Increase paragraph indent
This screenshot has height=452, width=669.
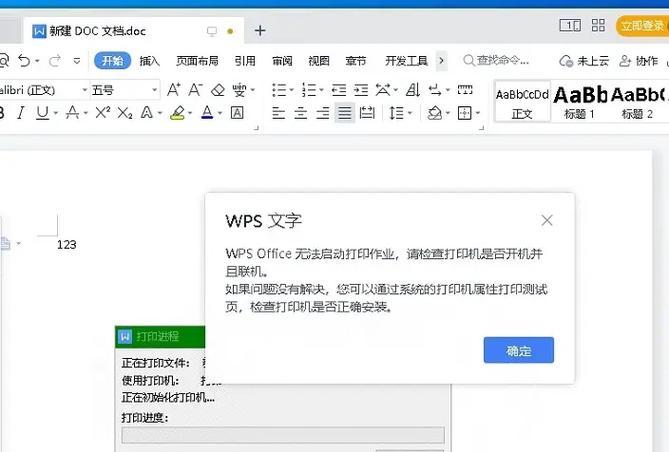(x=361, y=90)
